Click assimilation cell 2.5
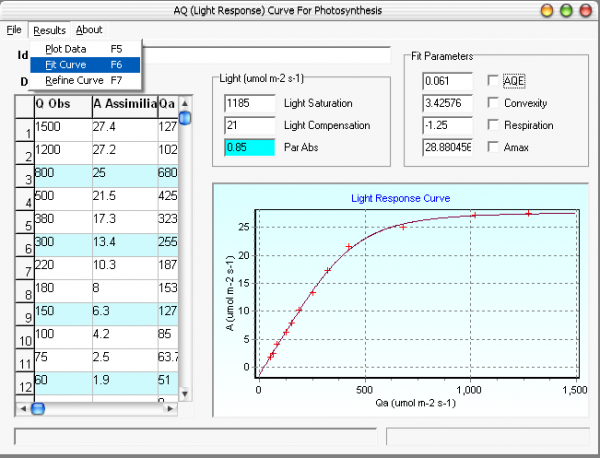 point(125,360)
